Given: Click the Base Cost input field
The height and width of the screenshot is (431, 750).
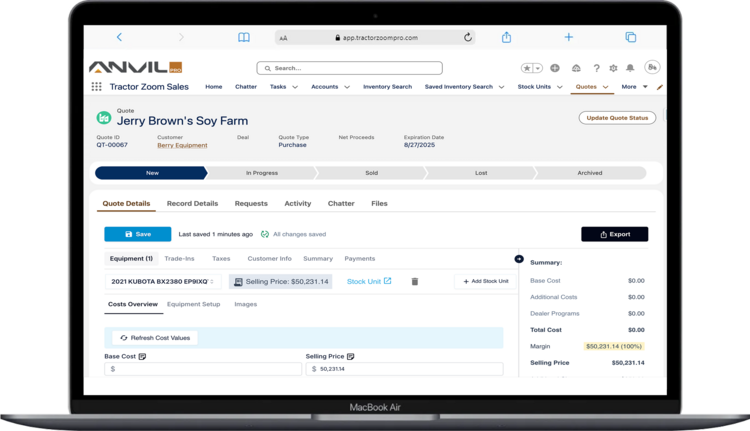Looking at the screenshot, I should pos(203,369).
